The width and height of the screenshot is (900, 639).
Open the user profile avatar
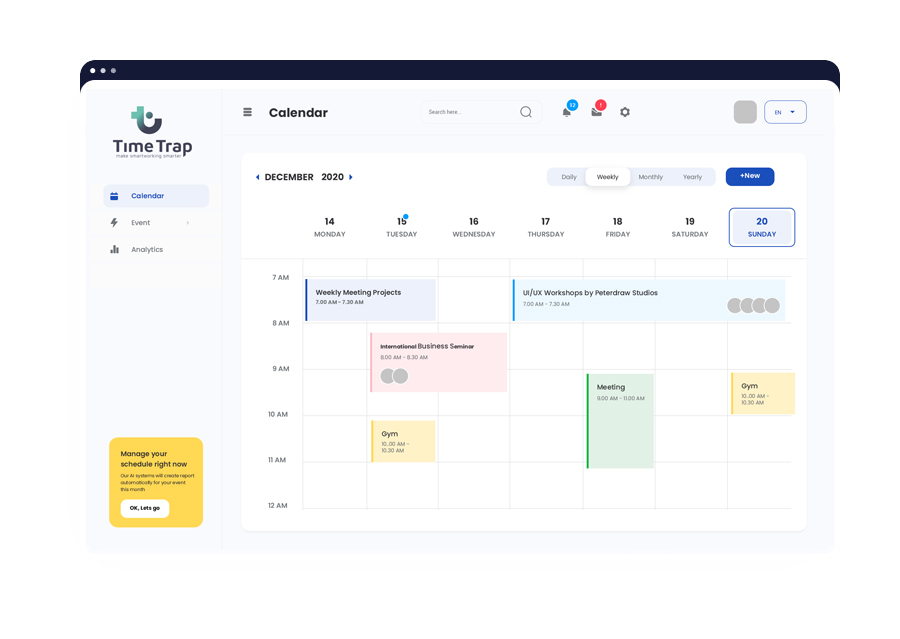[x=745, y=112]
